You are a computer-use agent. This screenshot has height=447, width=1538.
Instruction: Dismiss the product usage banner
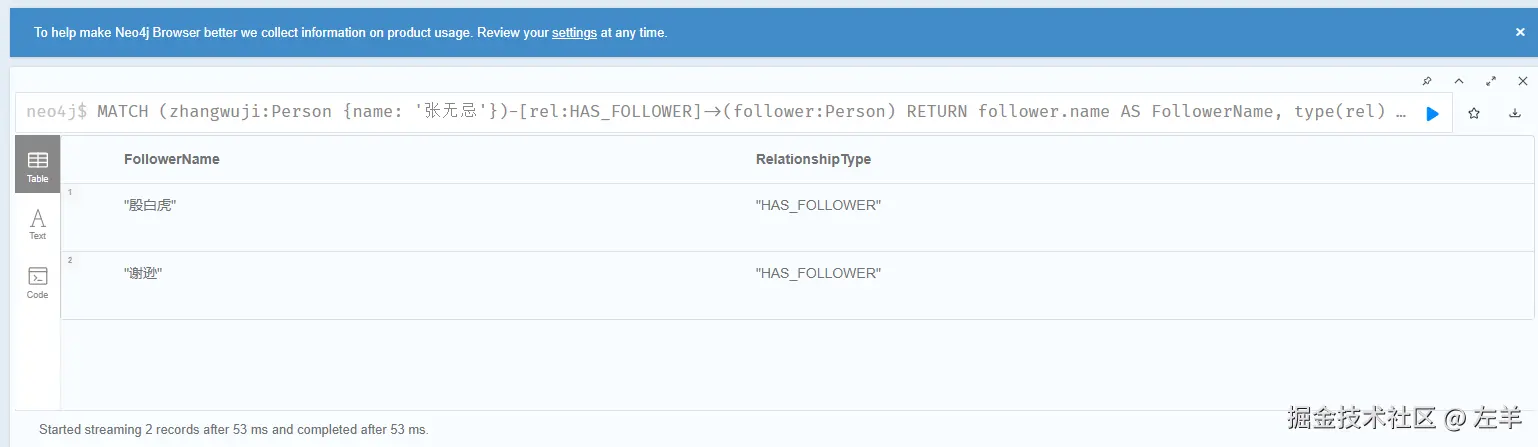pyautogui.click(x=1520, y=32)
